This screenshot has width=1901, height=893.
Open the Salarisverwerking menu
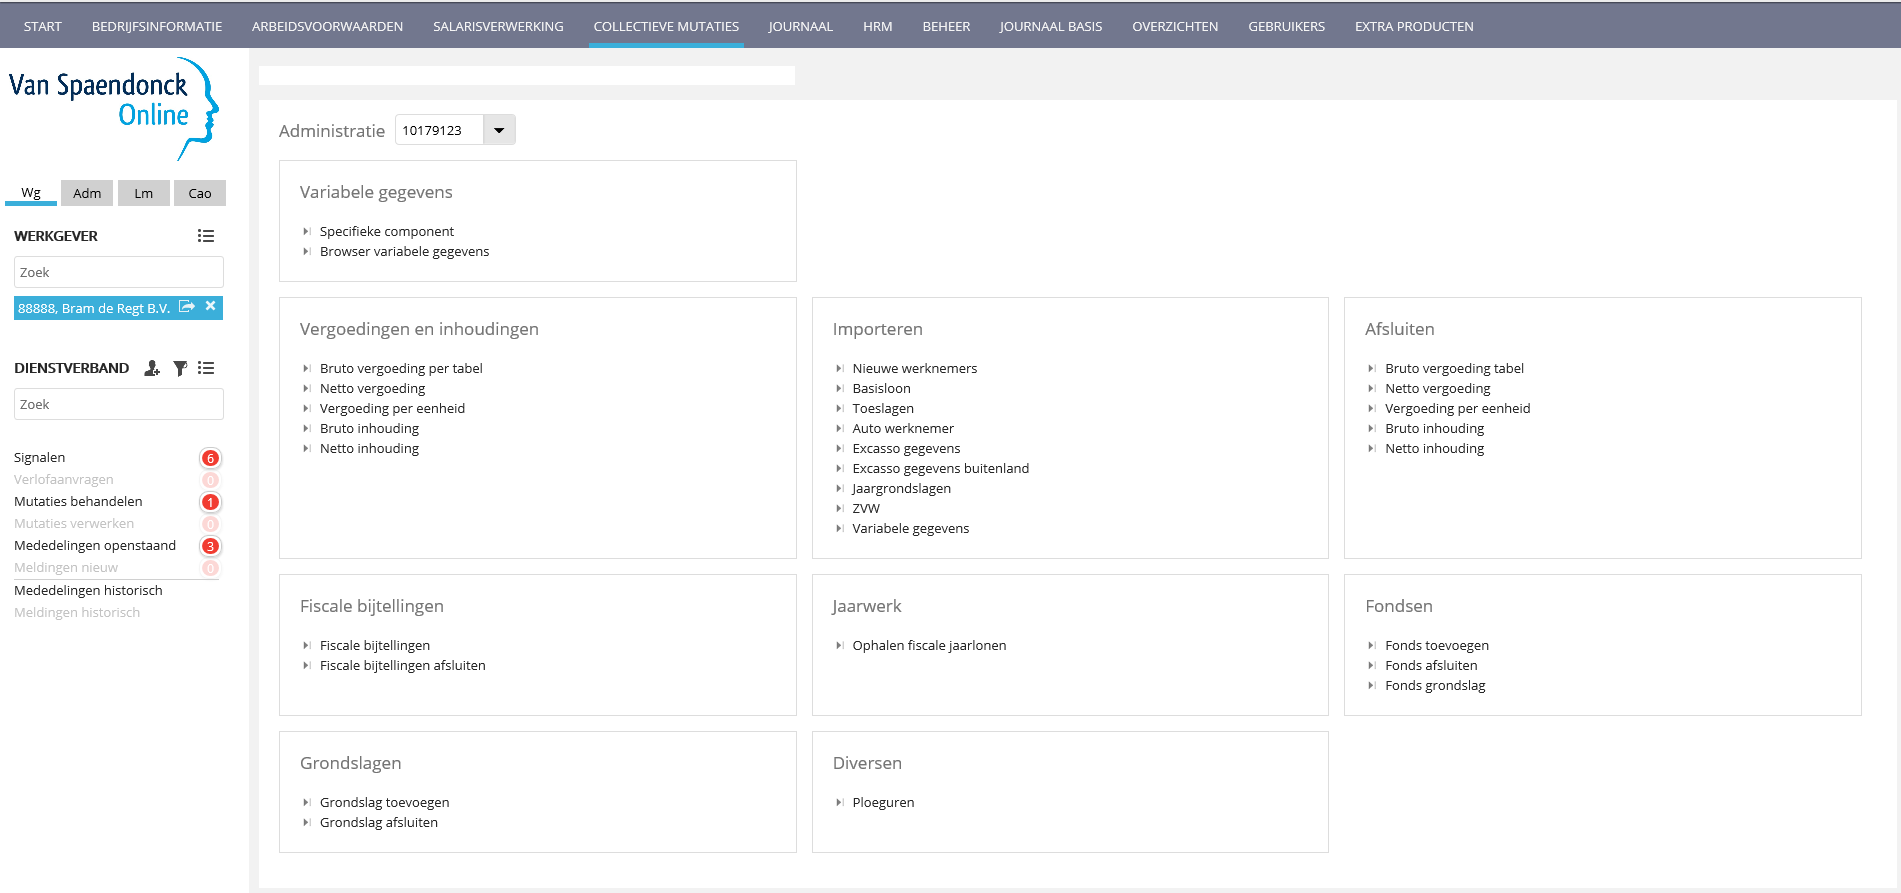[x=498, y=26]
